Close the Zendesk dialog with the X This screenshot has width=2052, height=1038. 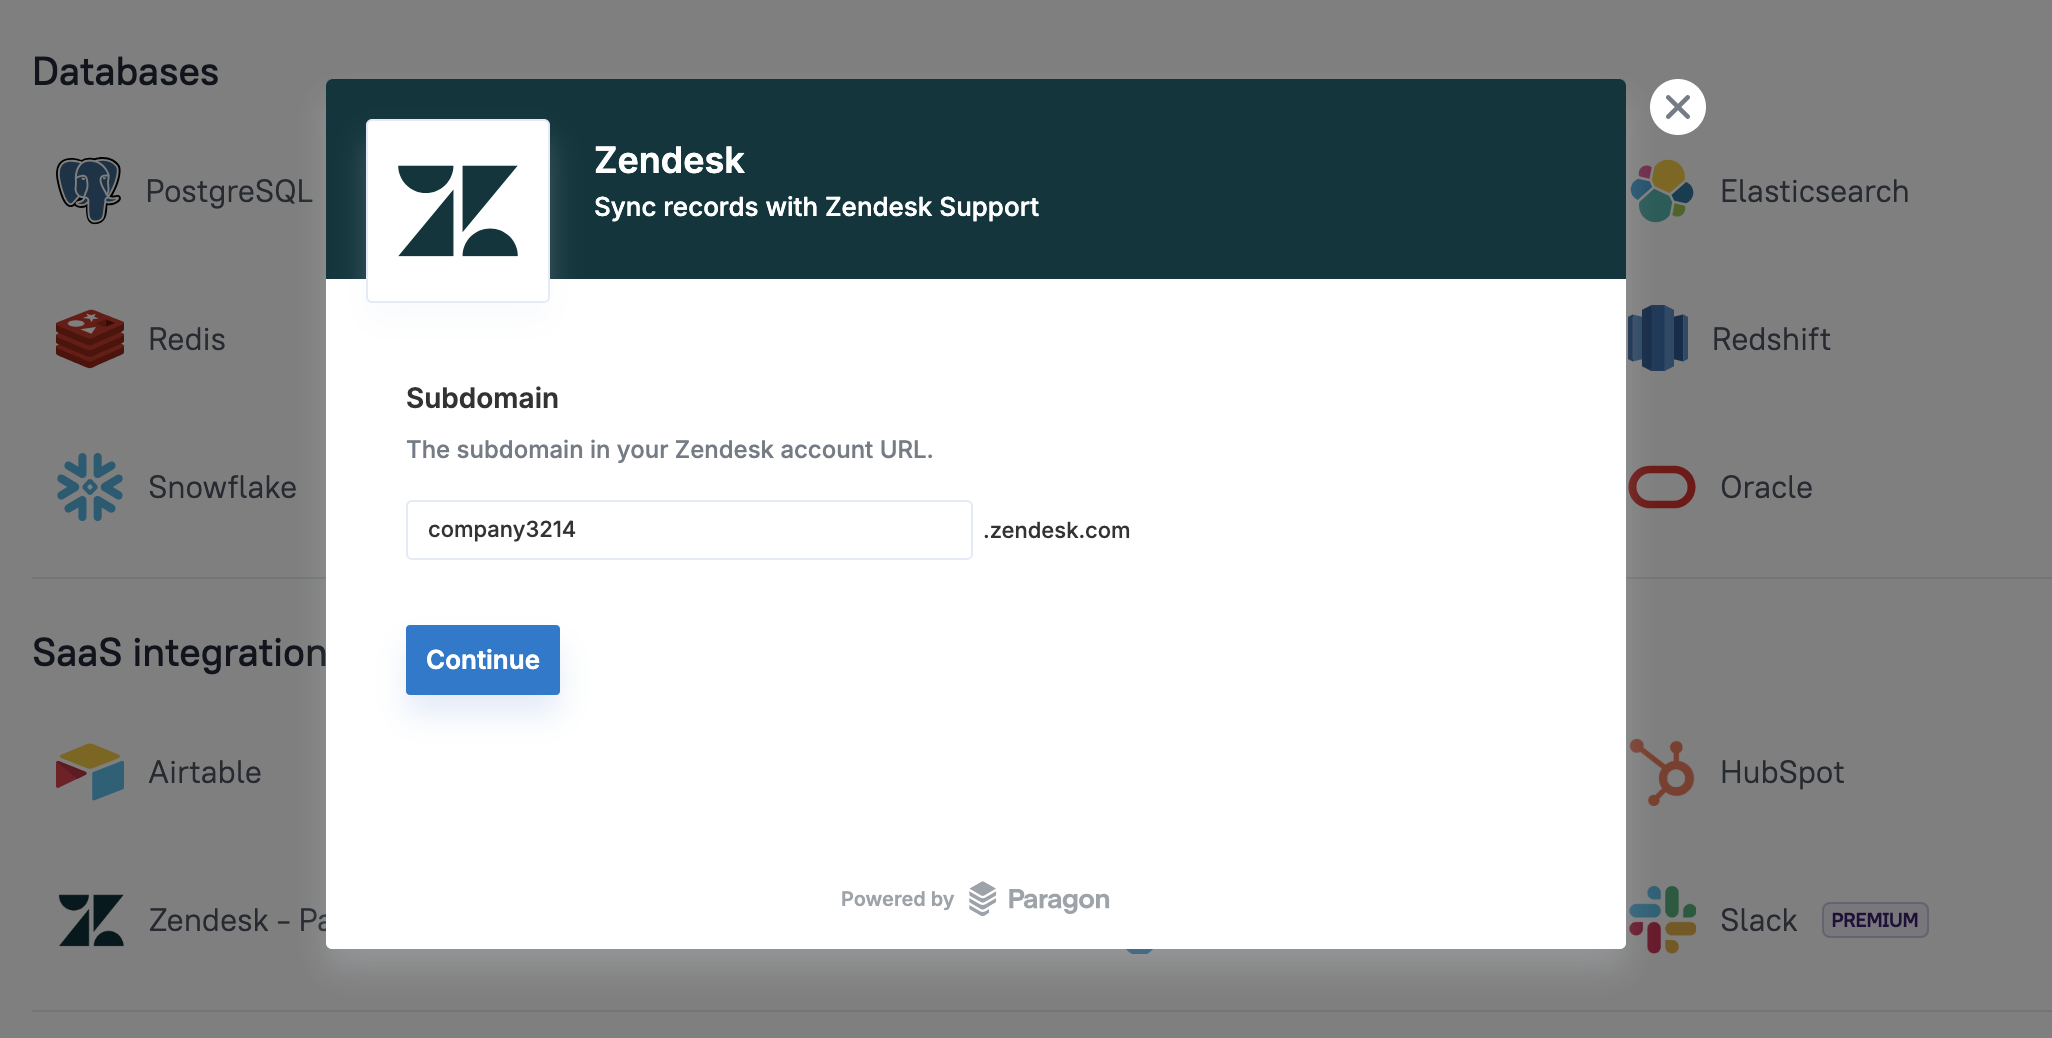click(1678, 107)
